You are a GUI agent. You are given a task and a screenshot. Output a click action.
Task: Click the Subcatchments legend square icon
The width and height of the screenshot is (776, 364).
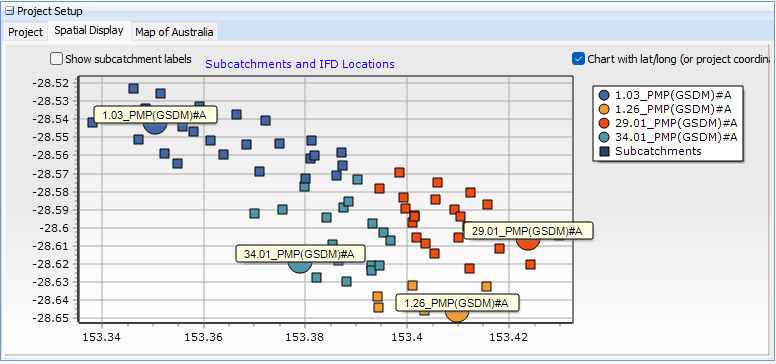[x=604, y=151]
